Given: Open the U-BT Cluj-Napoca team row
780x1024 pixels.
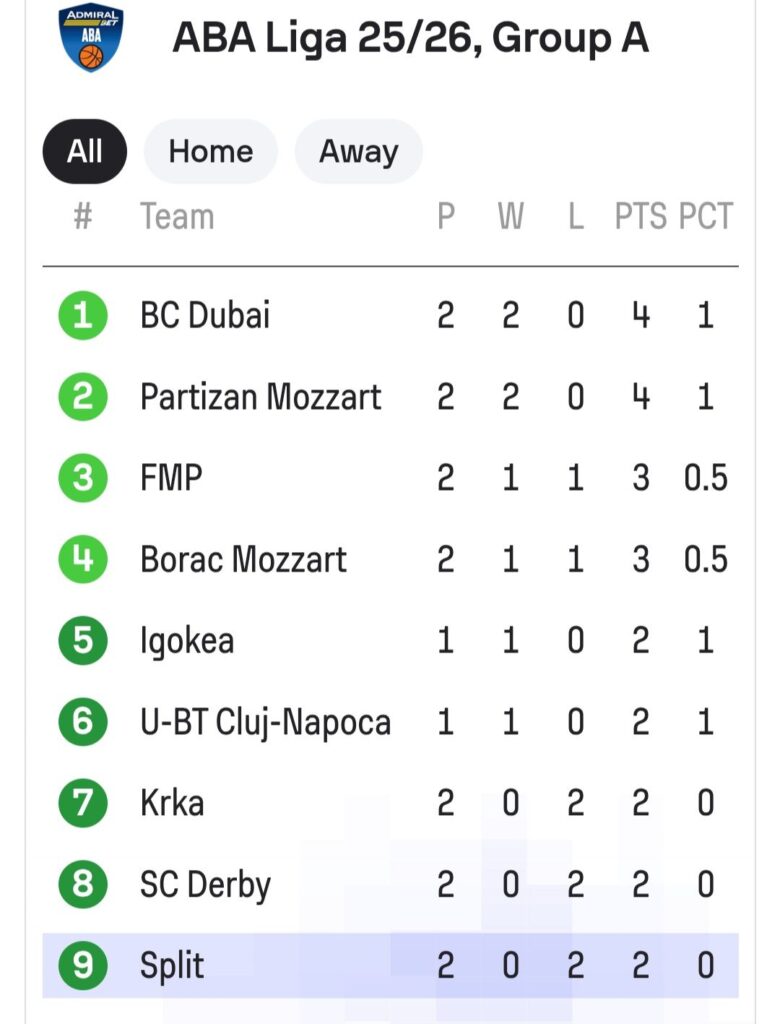Looking at the screenshot, I should [265, 722].
